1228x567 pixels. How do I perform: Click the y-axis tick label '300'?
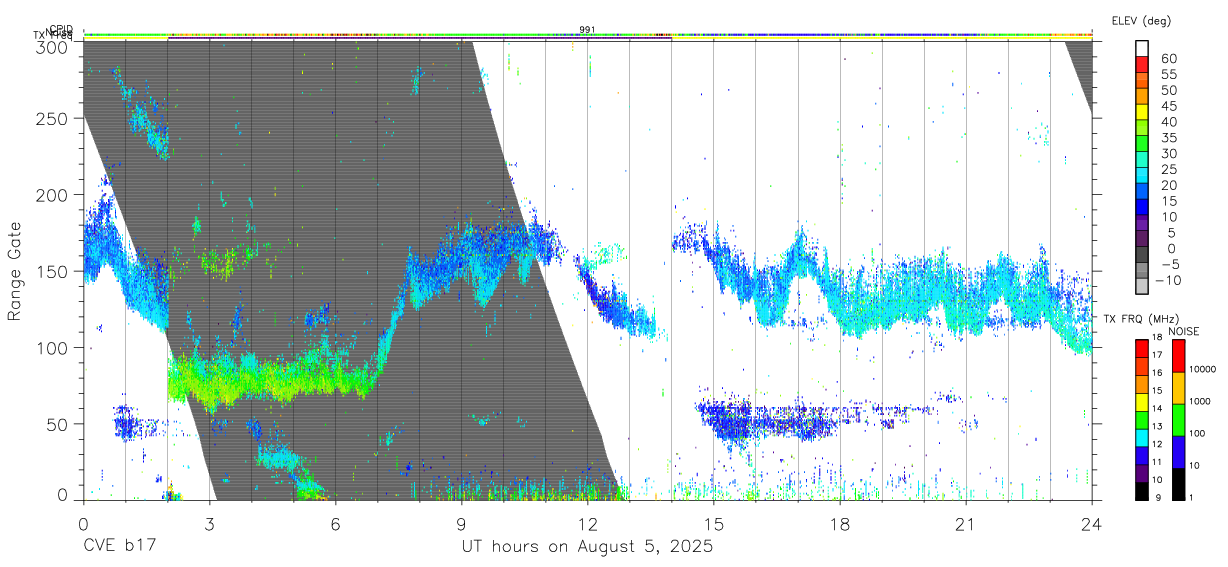tap(52, 46)
